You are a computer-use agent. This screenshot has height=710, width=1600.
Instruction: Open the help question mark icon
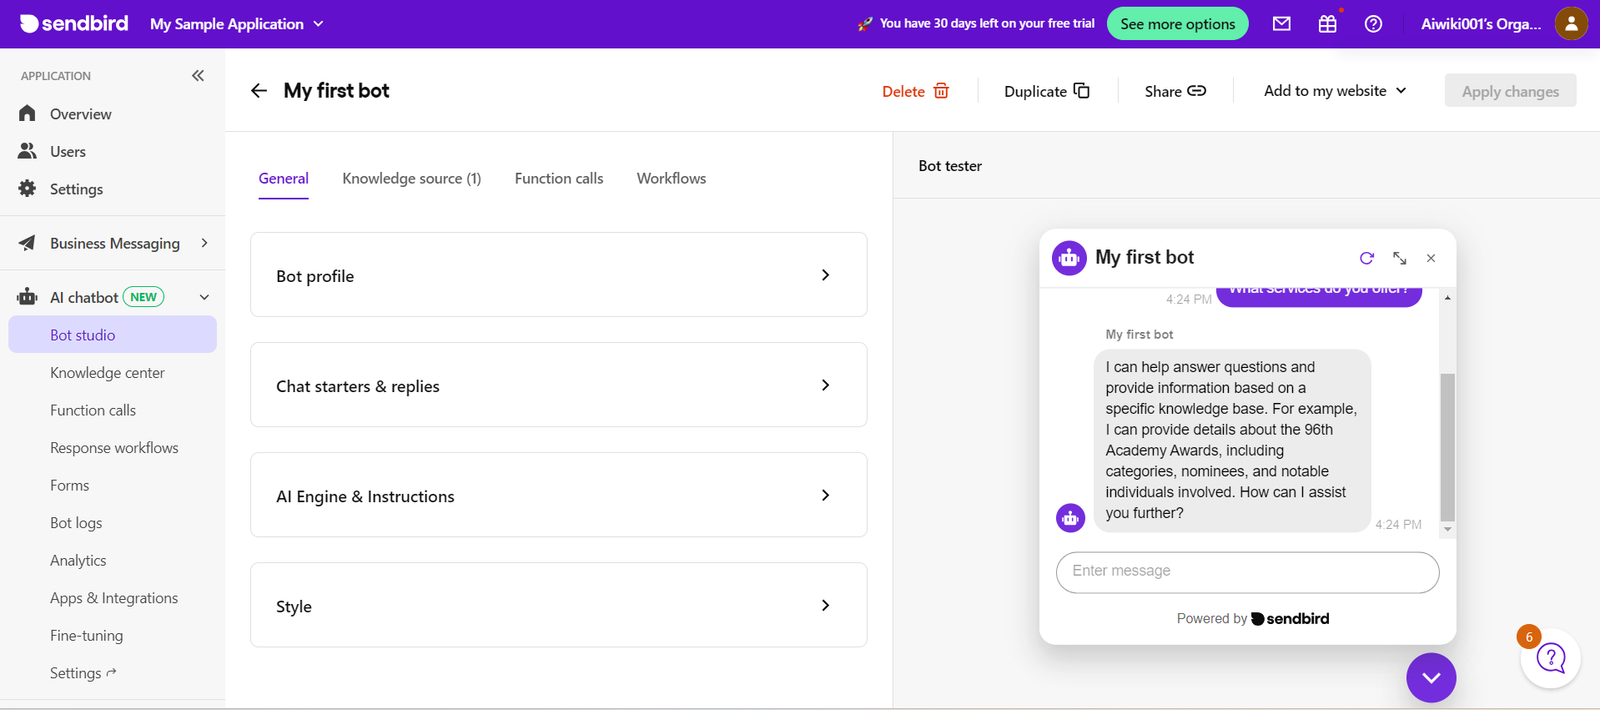[1373, 24]
